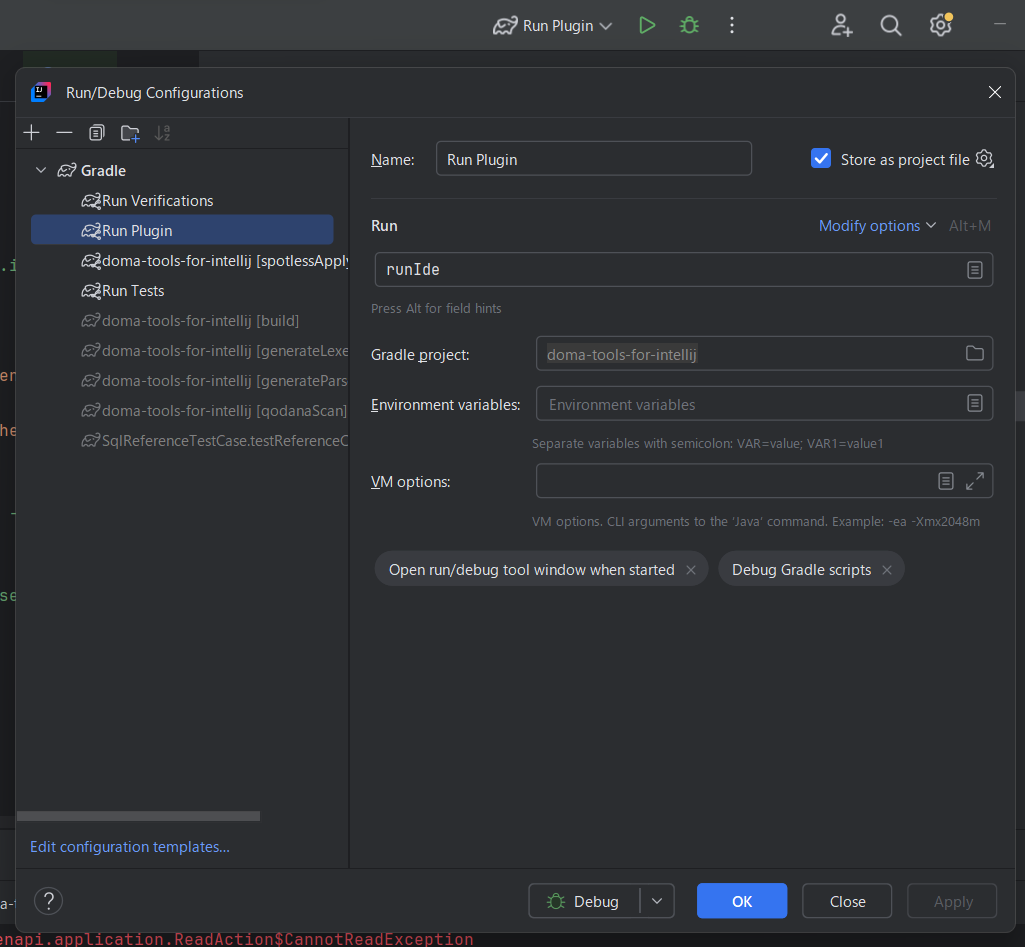
Task: Click the JetBrains icon in the dialog title
Action: click(x=41, y=92)
